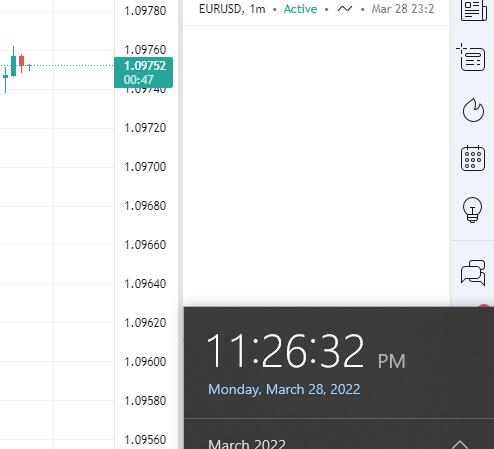
Task: Collapse the March 2022 calendar chevron
Action: click(460, 445)
